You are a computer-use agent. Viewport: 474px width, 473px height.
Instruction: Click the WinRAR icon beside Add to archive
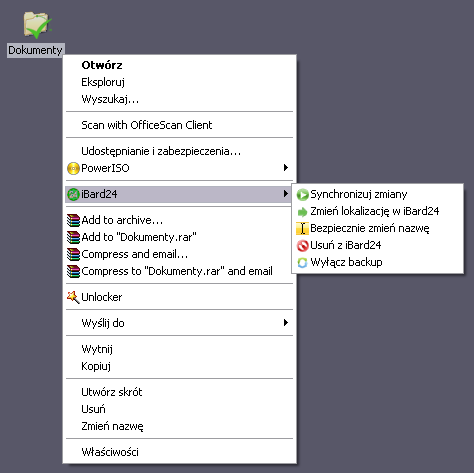coord(73,220)
